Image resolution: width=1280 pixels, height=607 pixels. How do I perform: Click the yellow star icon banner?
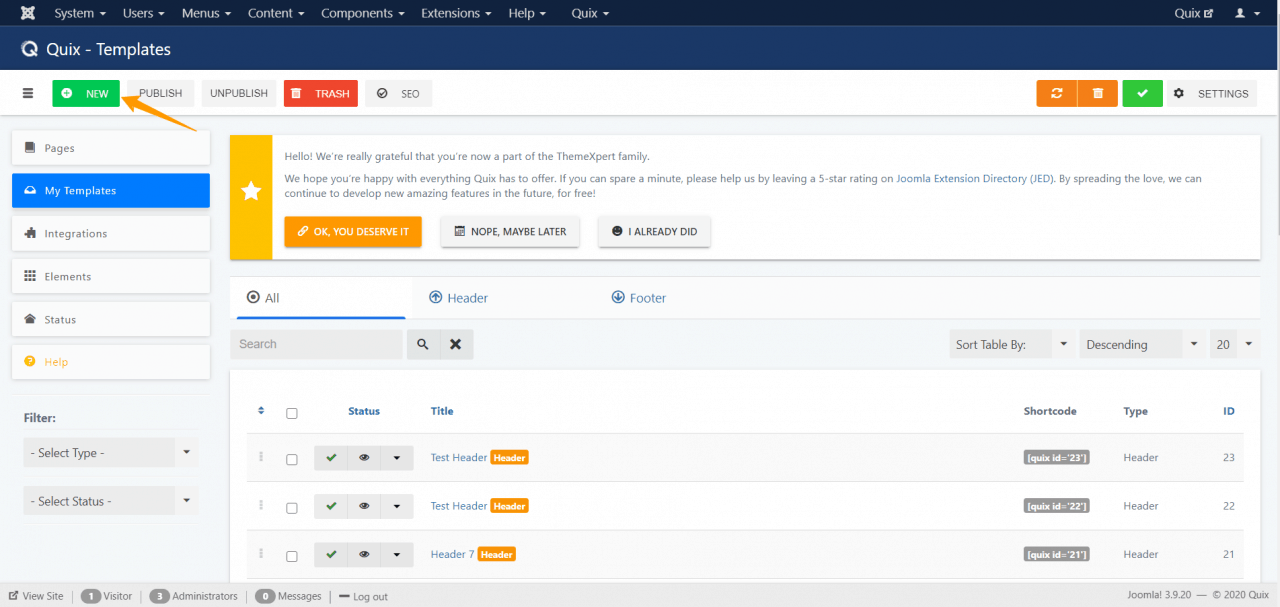click(x=251, y=191)
